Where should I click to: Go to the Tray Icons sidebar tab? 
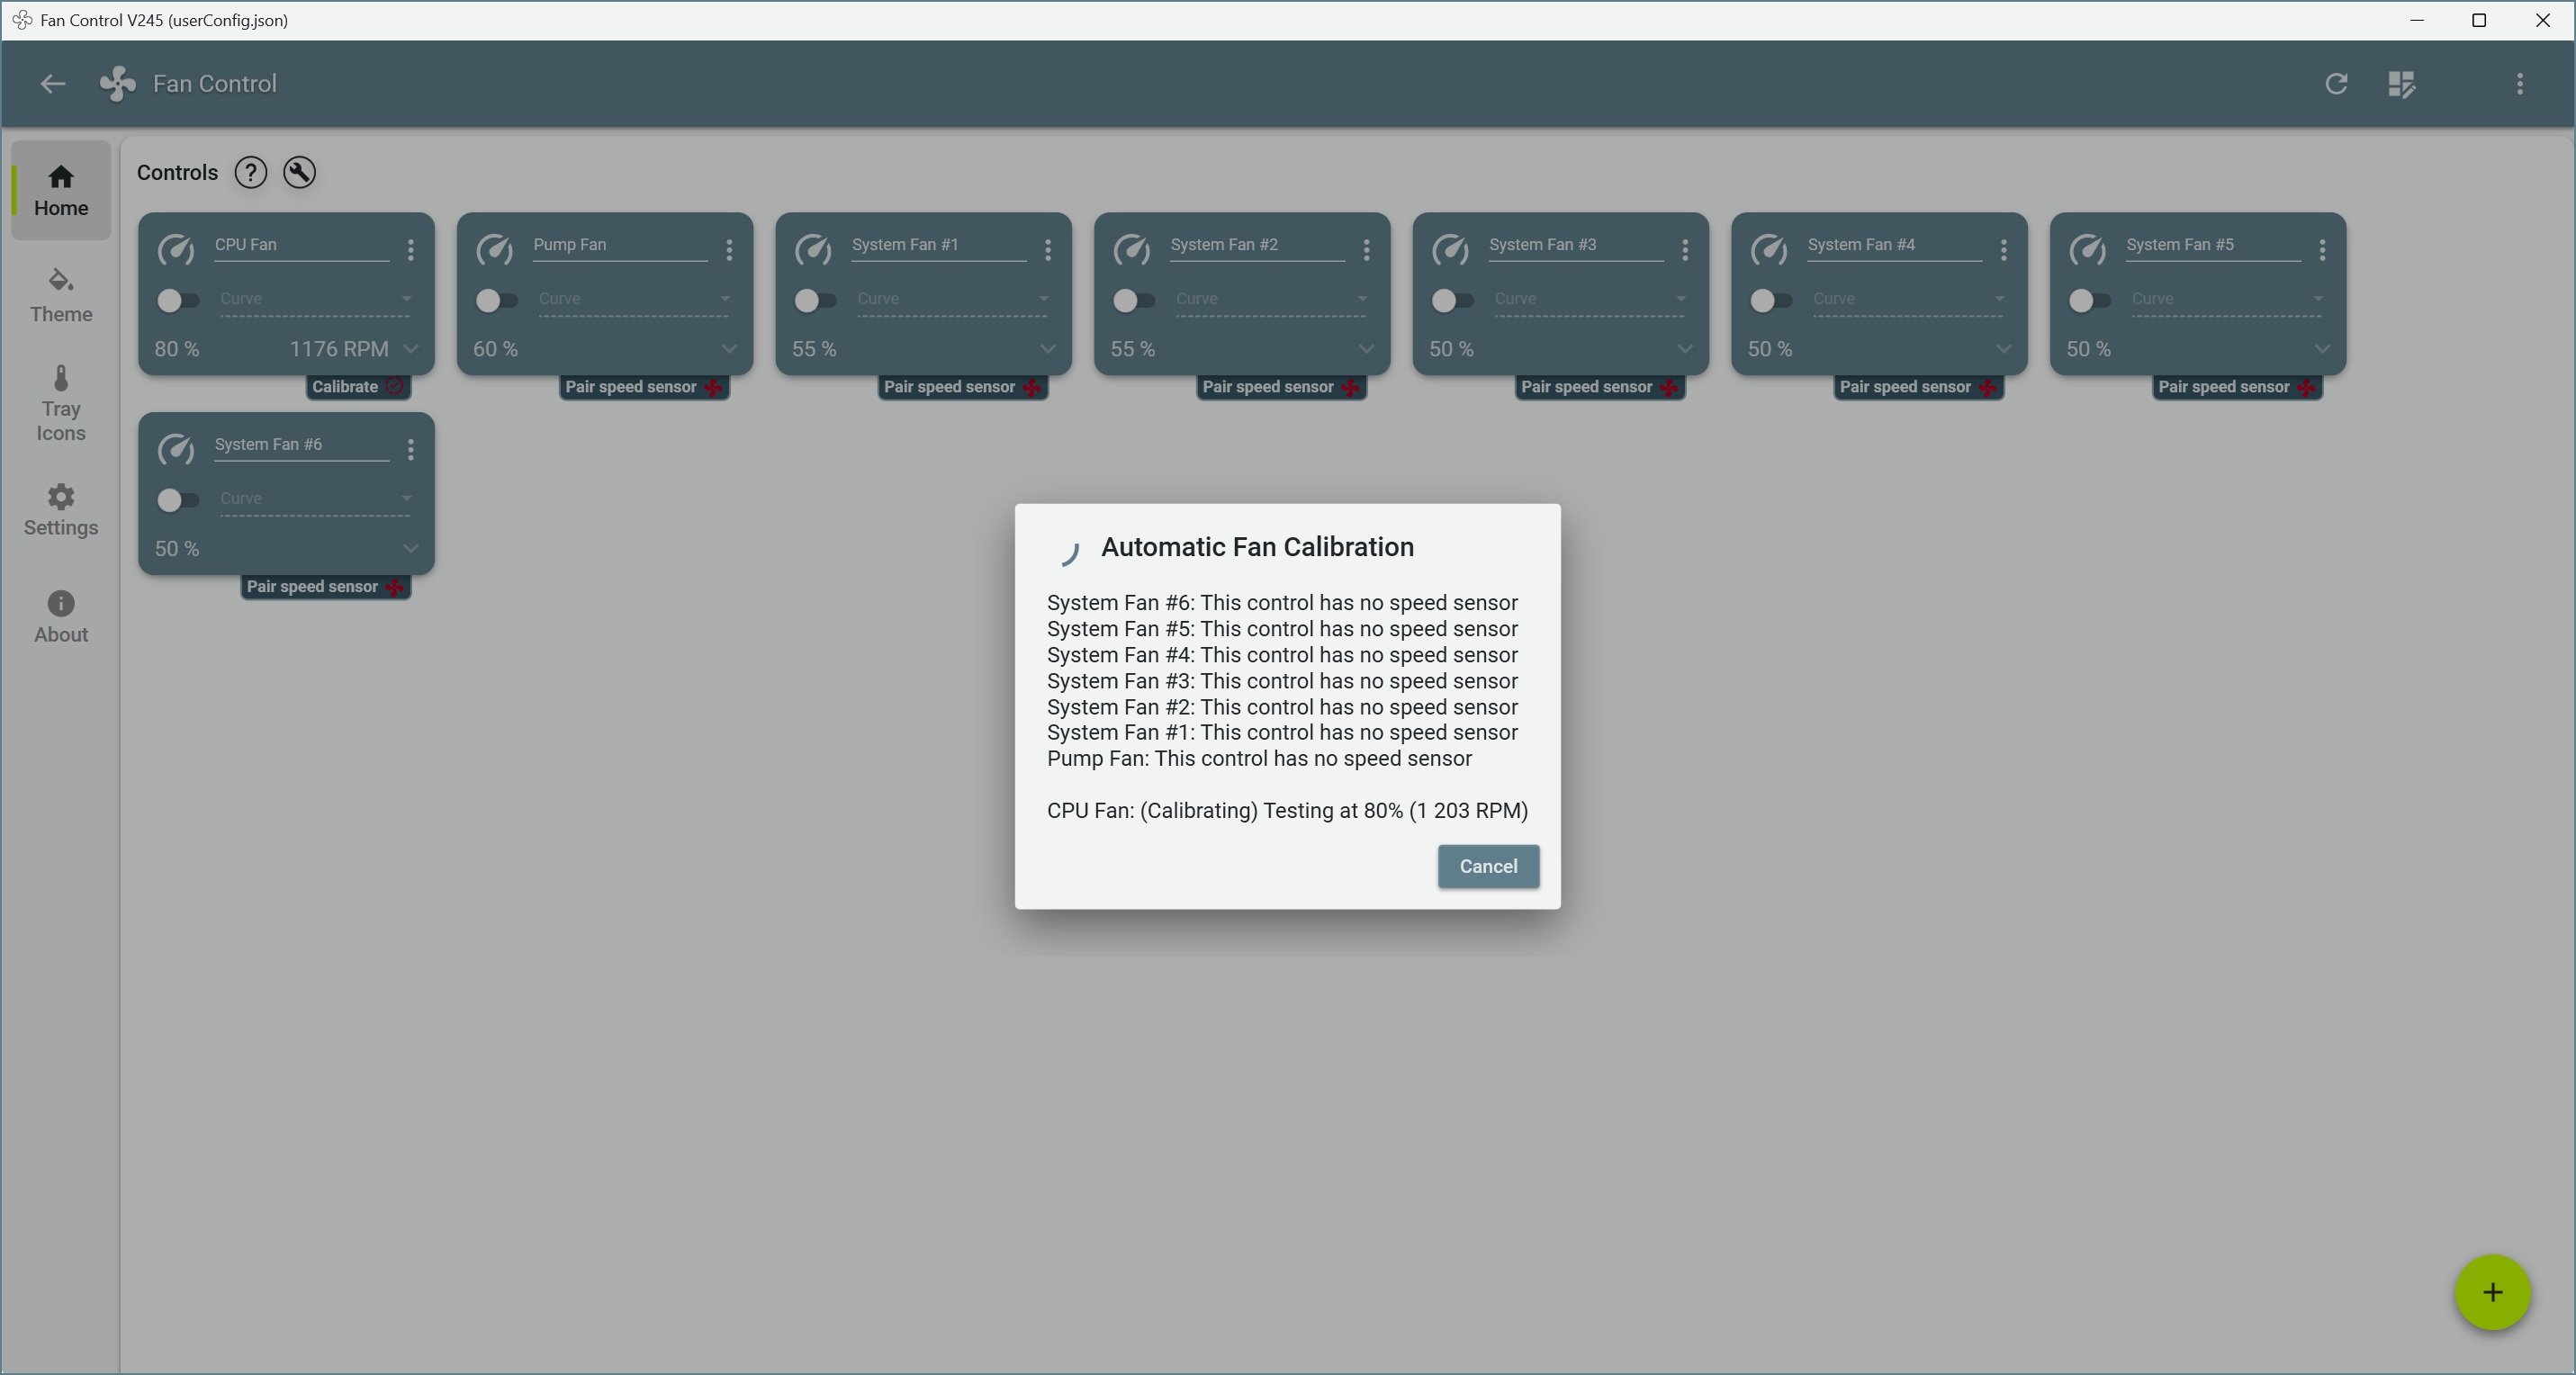[x=61, y=404]
